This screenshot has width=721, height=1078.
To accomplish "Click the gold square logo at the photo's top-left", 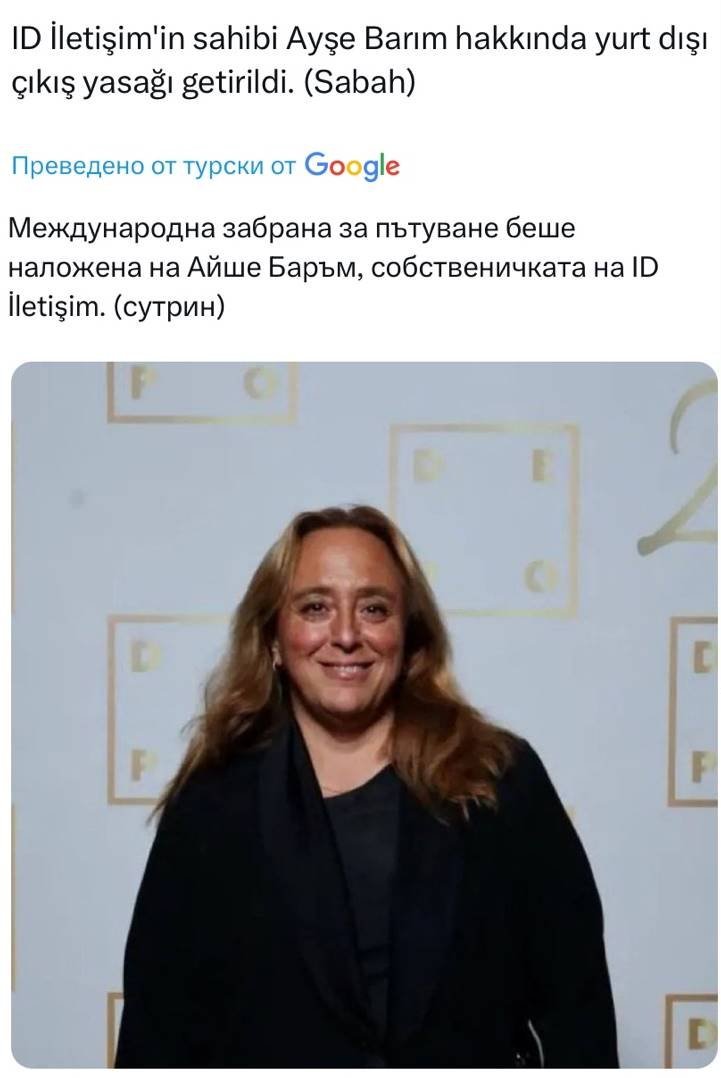I will [202, 392].
